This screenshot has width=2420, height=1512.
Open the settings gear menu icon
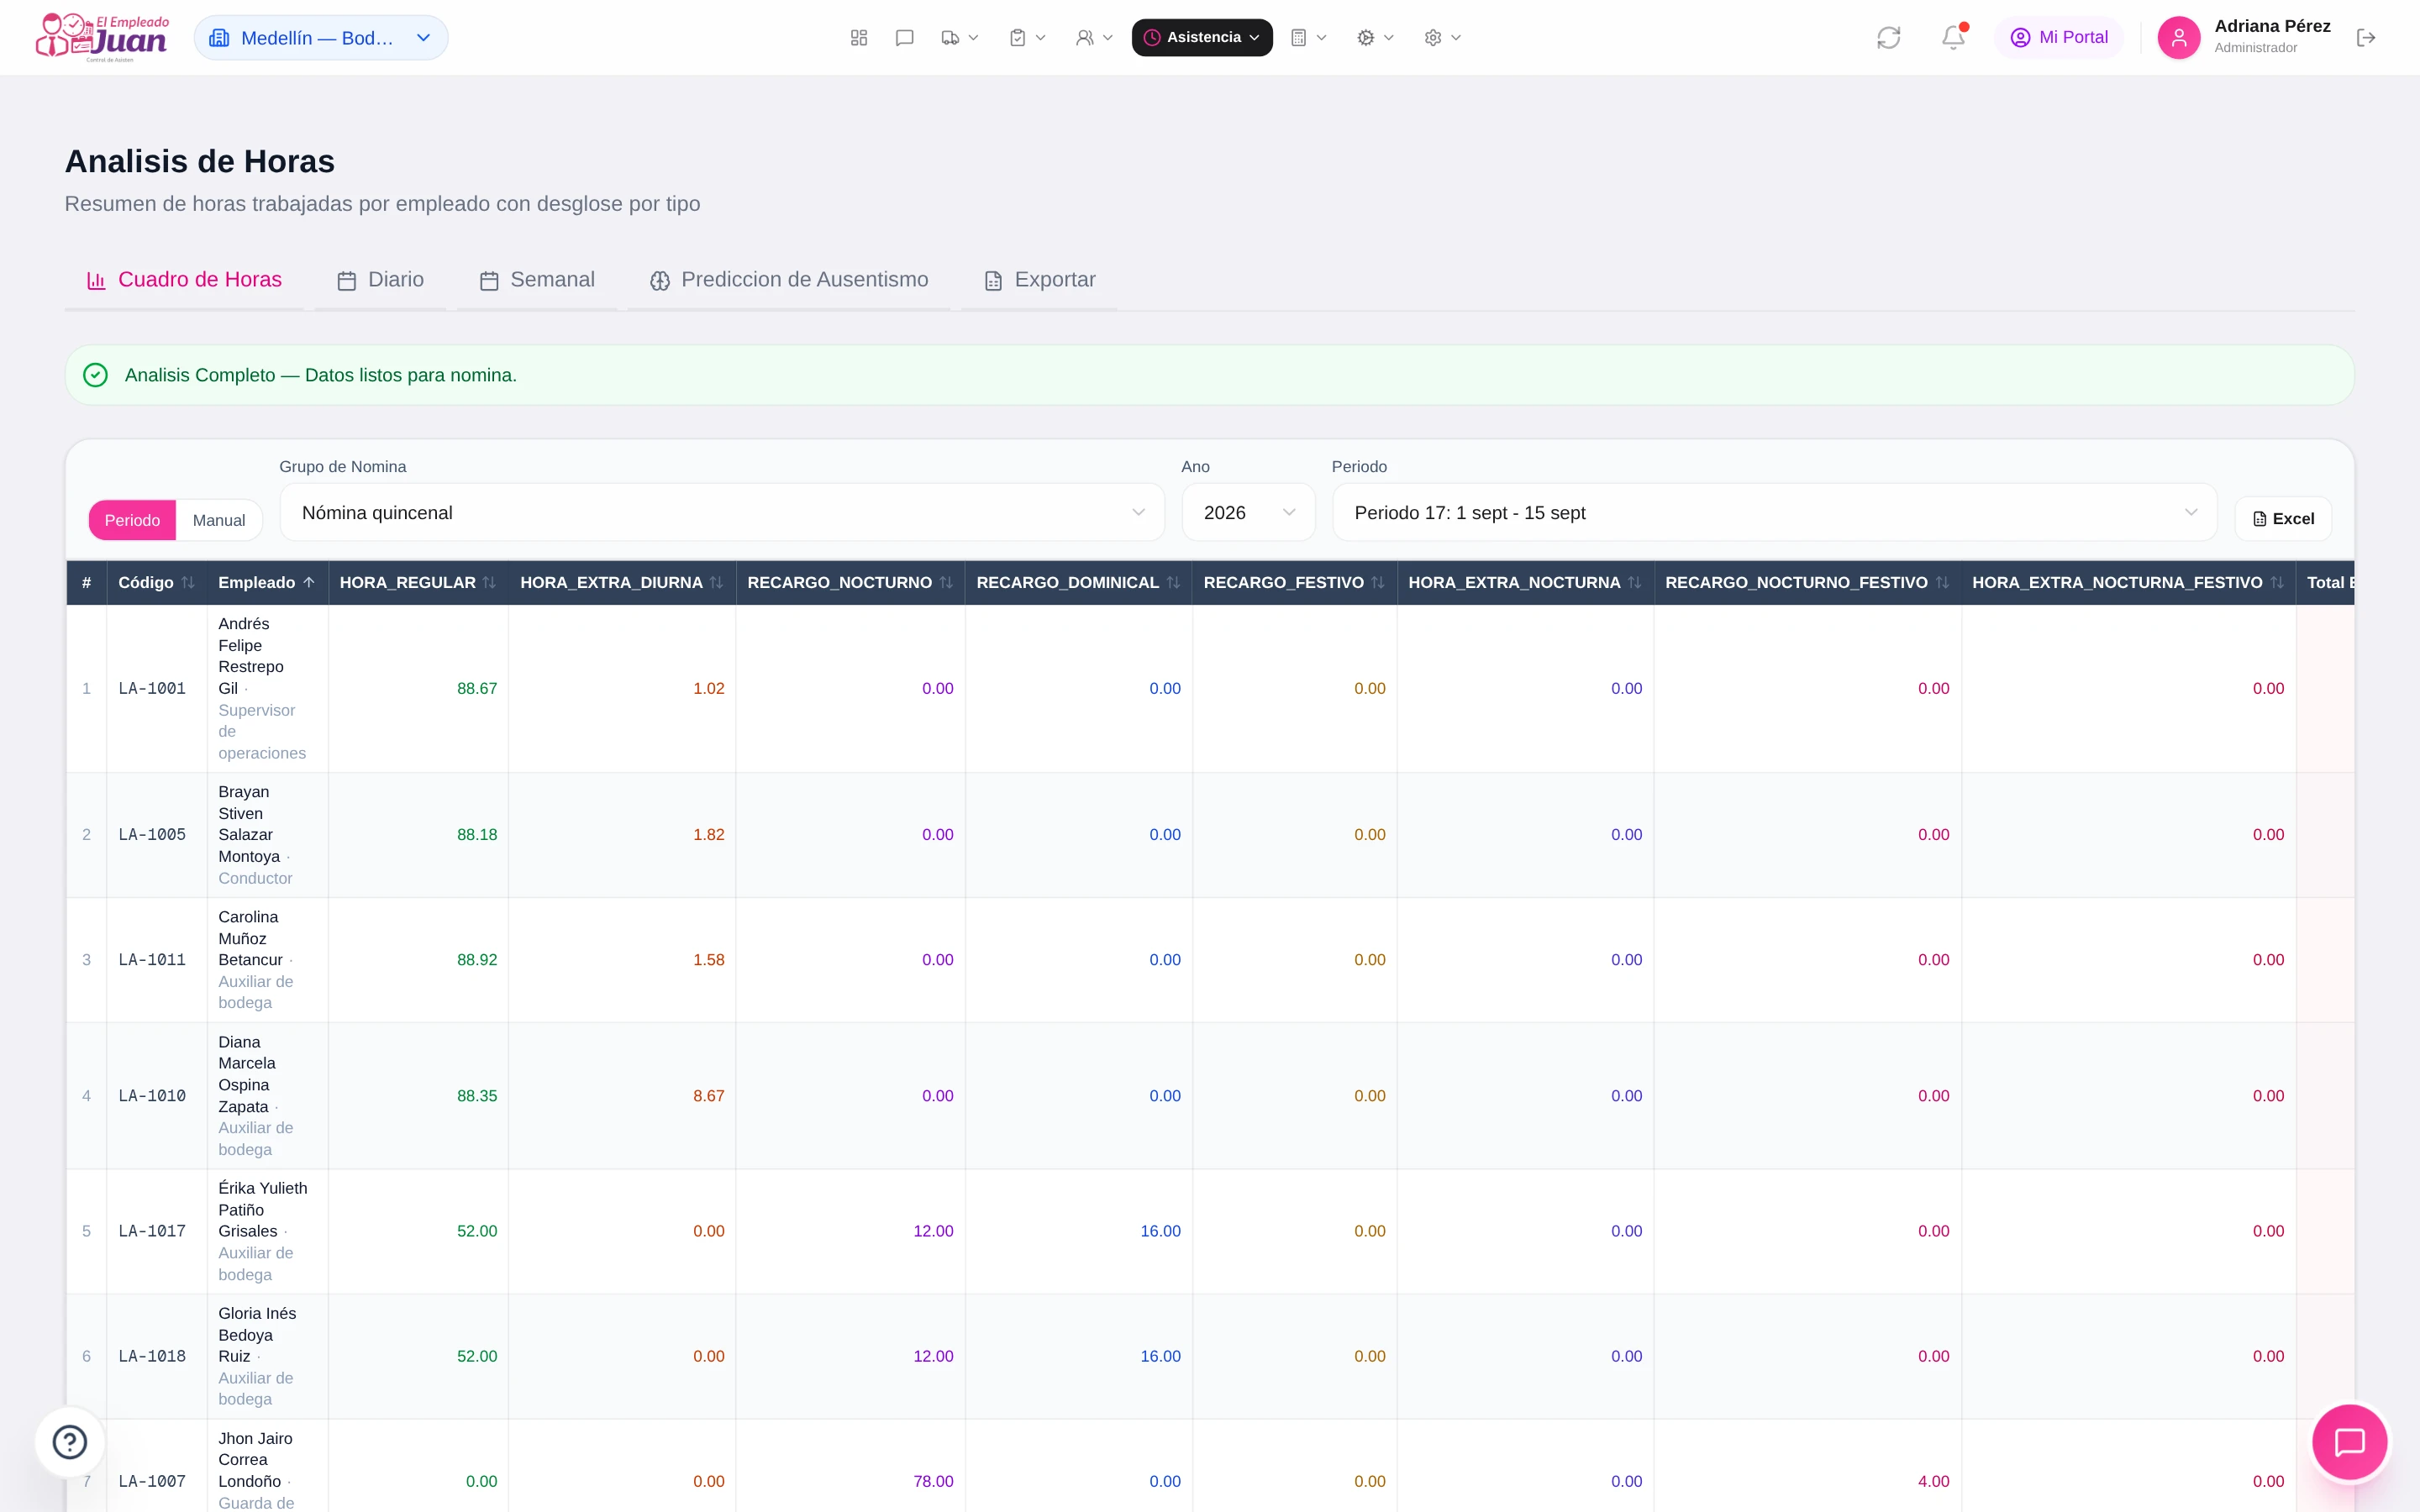[x=1442, y=38]
